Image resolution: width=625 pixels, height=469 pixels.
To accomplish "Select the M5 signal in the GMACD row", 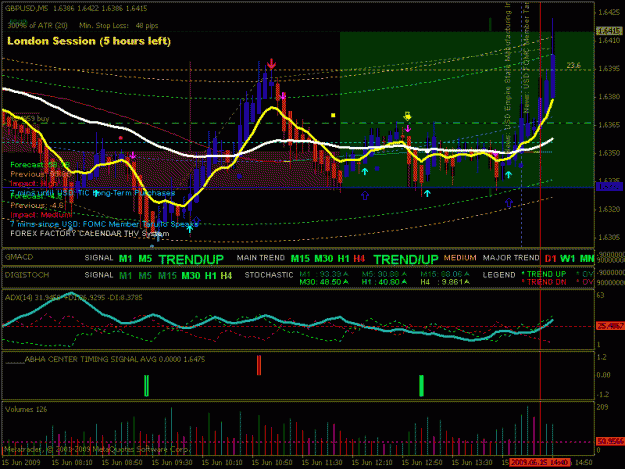I will pyautogui.click(x=145, y=259).
